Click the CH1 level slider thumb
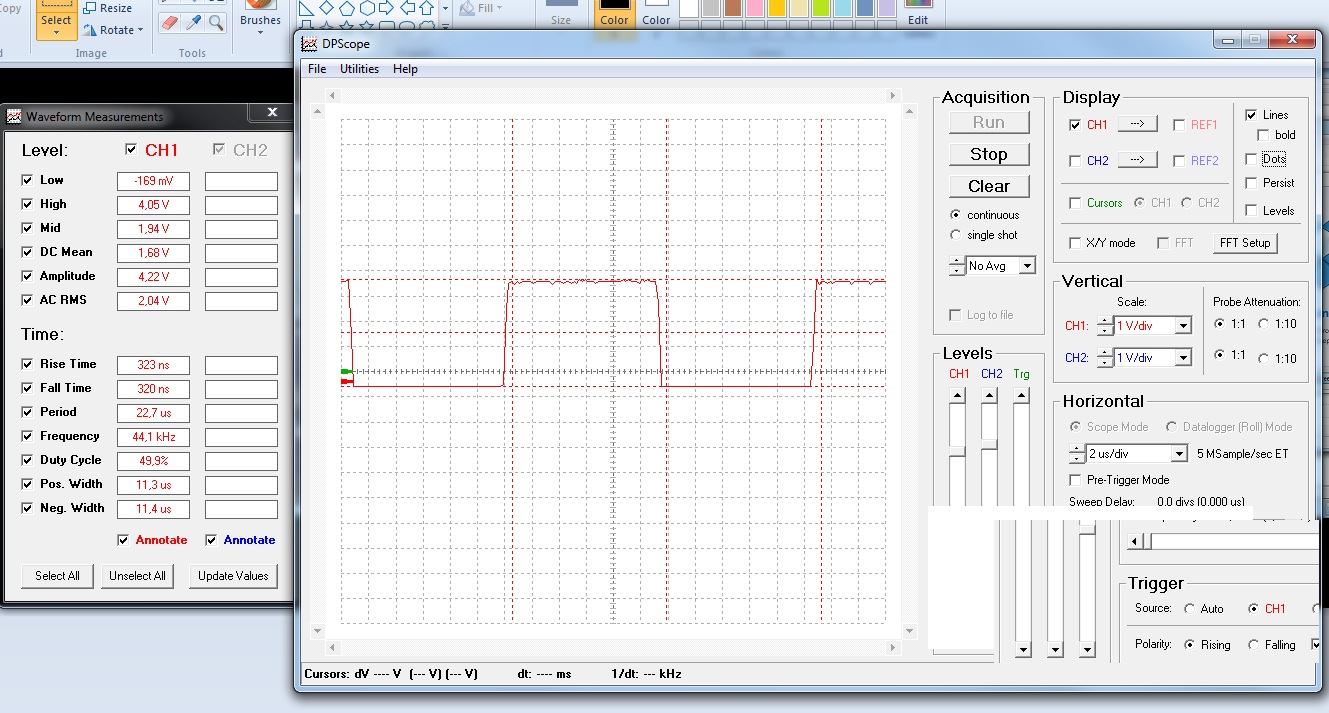This screenshot has height=713, width=1329. 957,452
